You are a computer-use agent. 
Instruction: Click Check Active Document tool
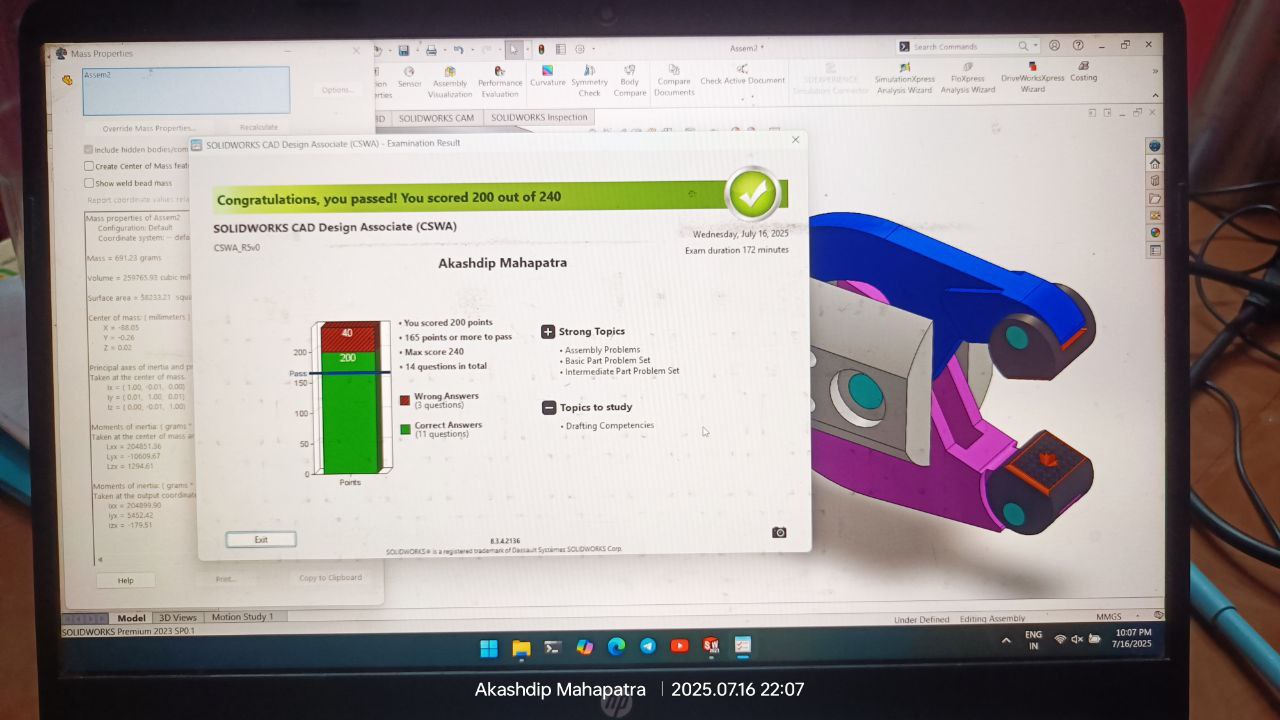[742, 75]
